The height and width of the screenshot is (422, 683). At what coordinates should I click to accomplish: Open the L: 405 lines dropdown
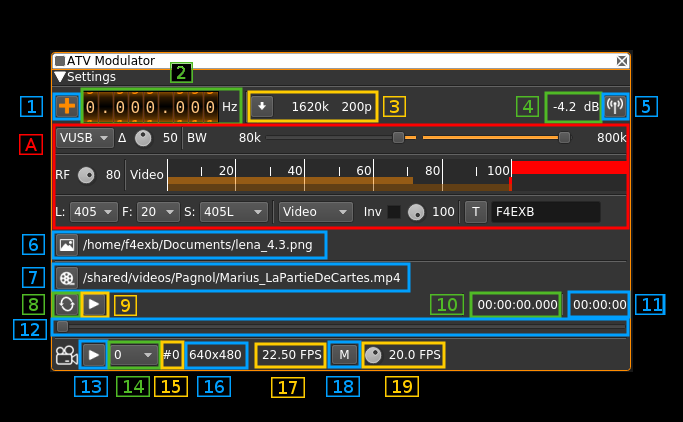pyautogui.click(x=93, y=212)
